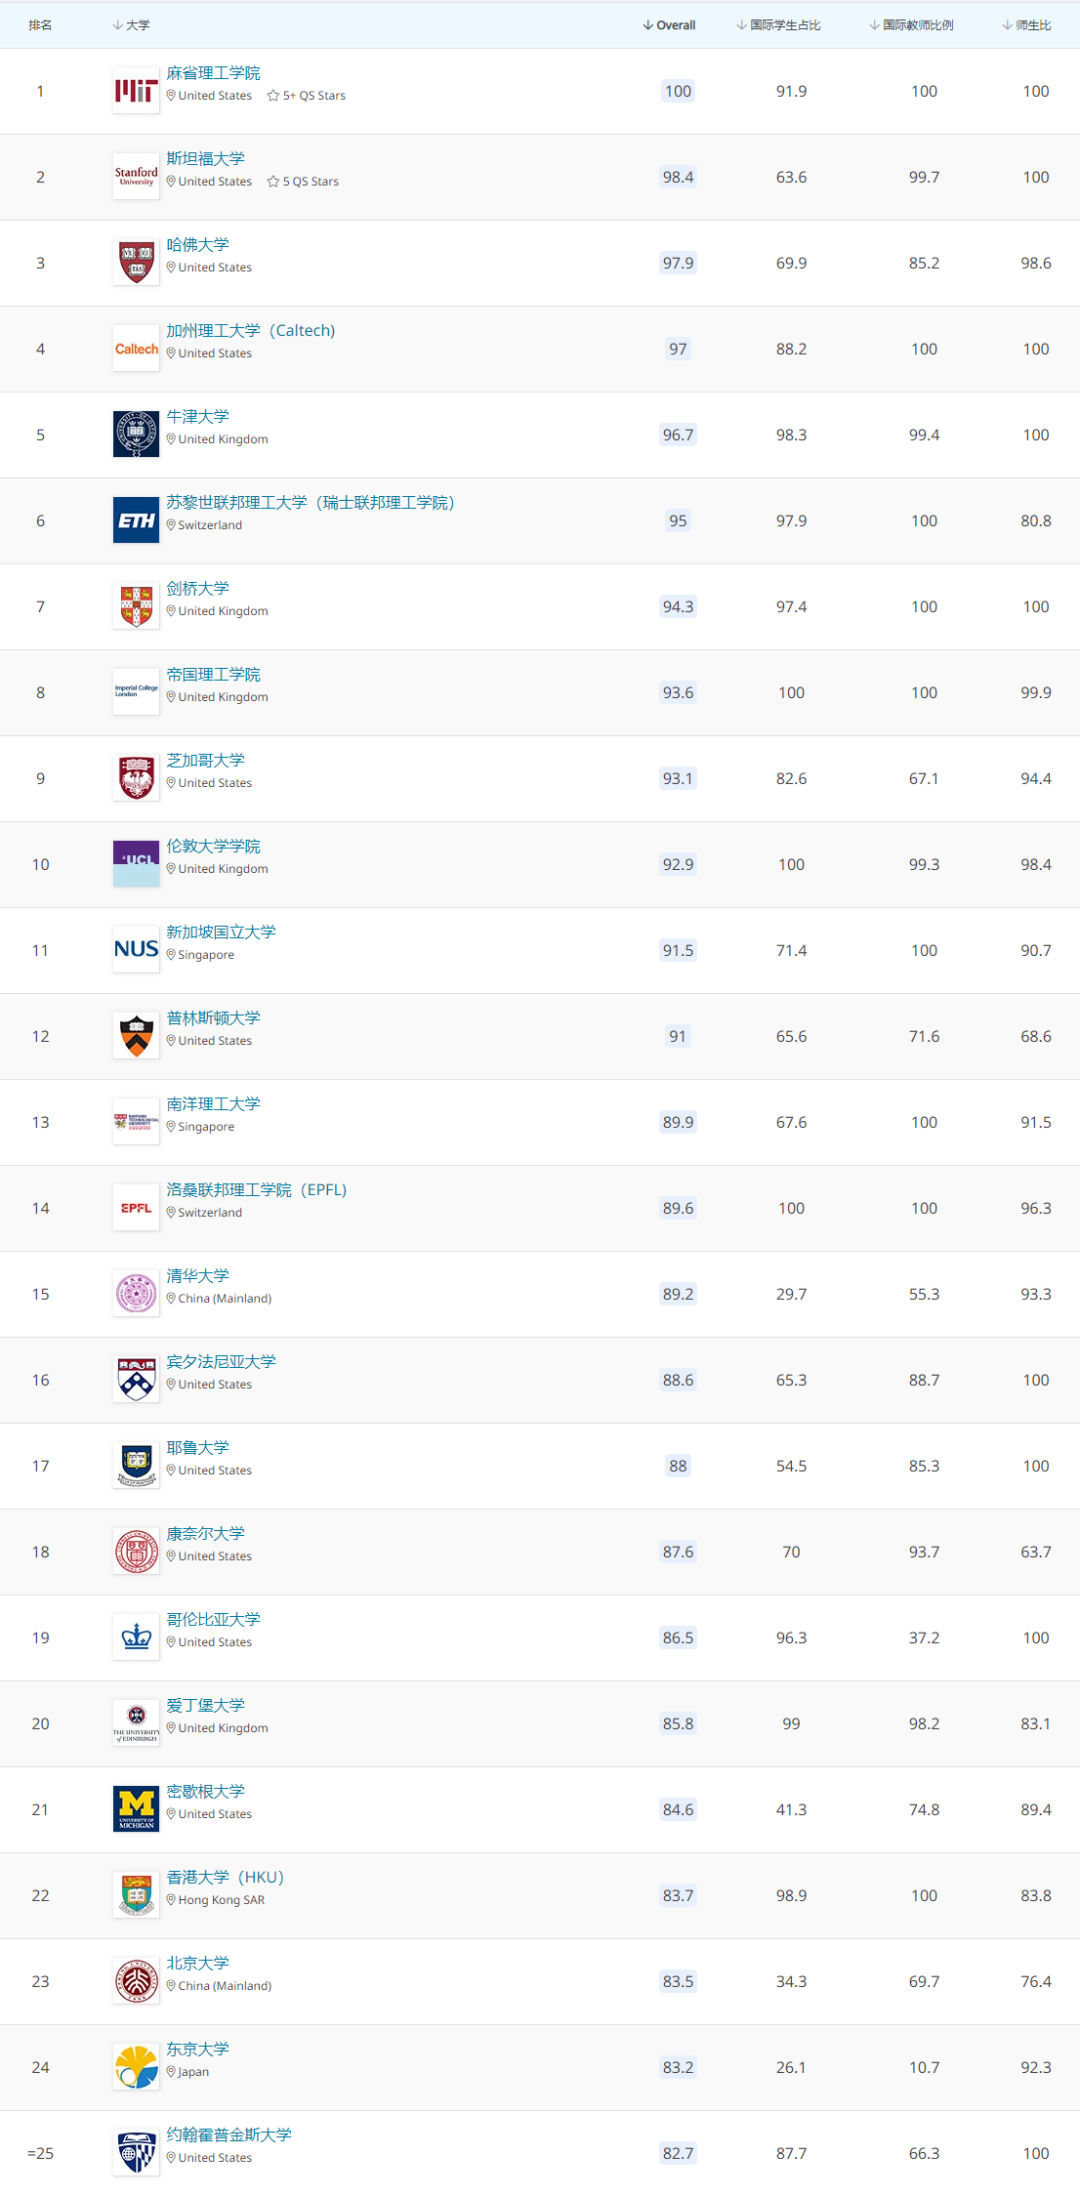Click the Harvard crest logo
This screenshot has height=2196, width=1080.
click(x=136, y=263)
